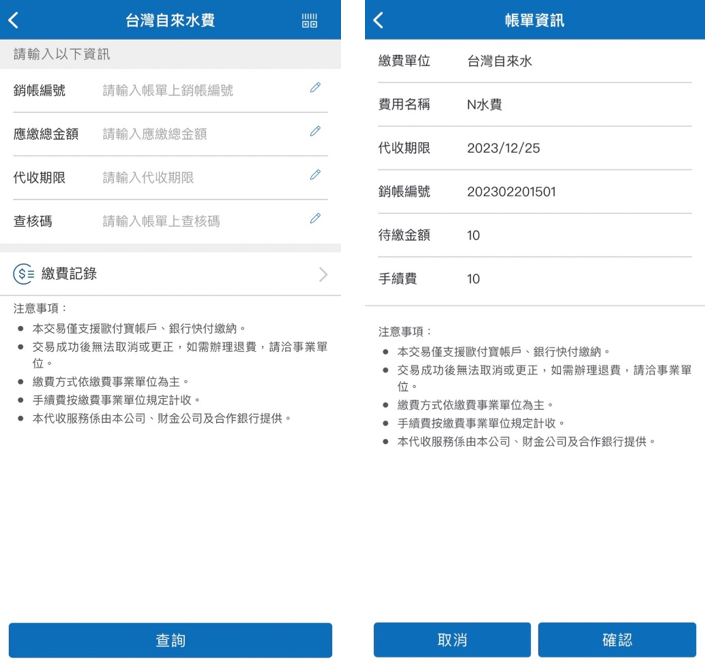Click the 應繳總金額 label
The height and width of the screenshot is (667, 705).
coord(46,134)
